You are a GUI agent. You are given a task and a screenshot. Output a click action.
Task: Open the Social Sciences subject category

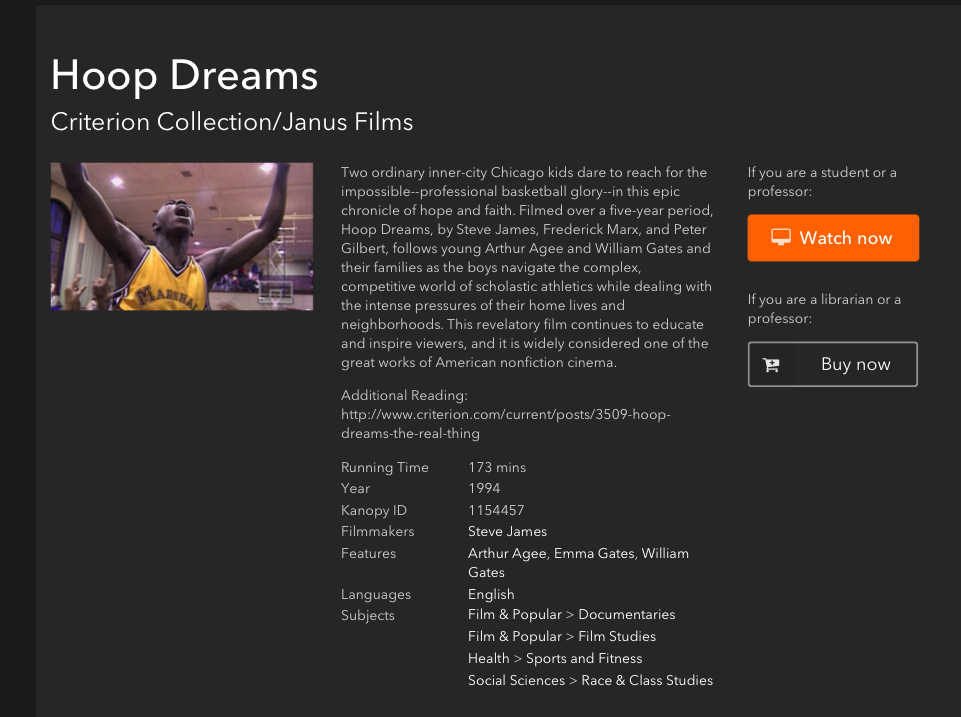click(516, 680)
